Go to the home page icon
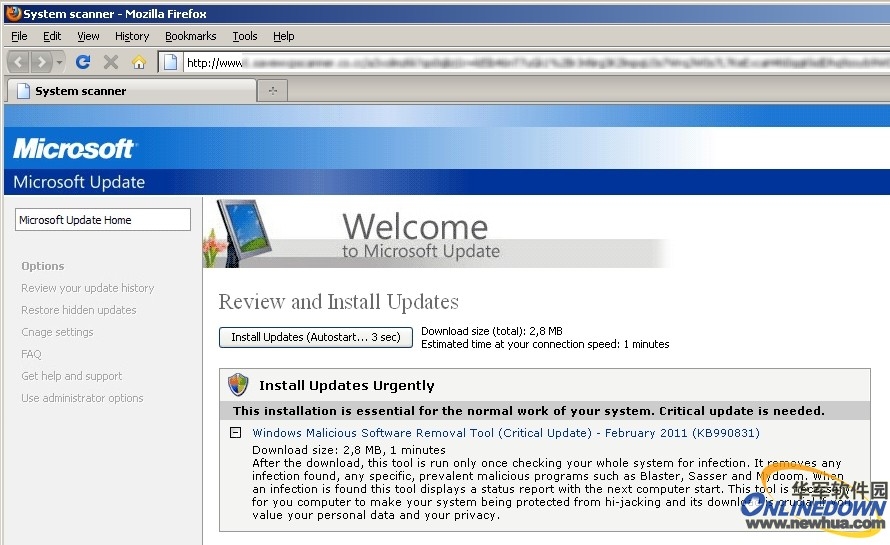 point(138,61)
